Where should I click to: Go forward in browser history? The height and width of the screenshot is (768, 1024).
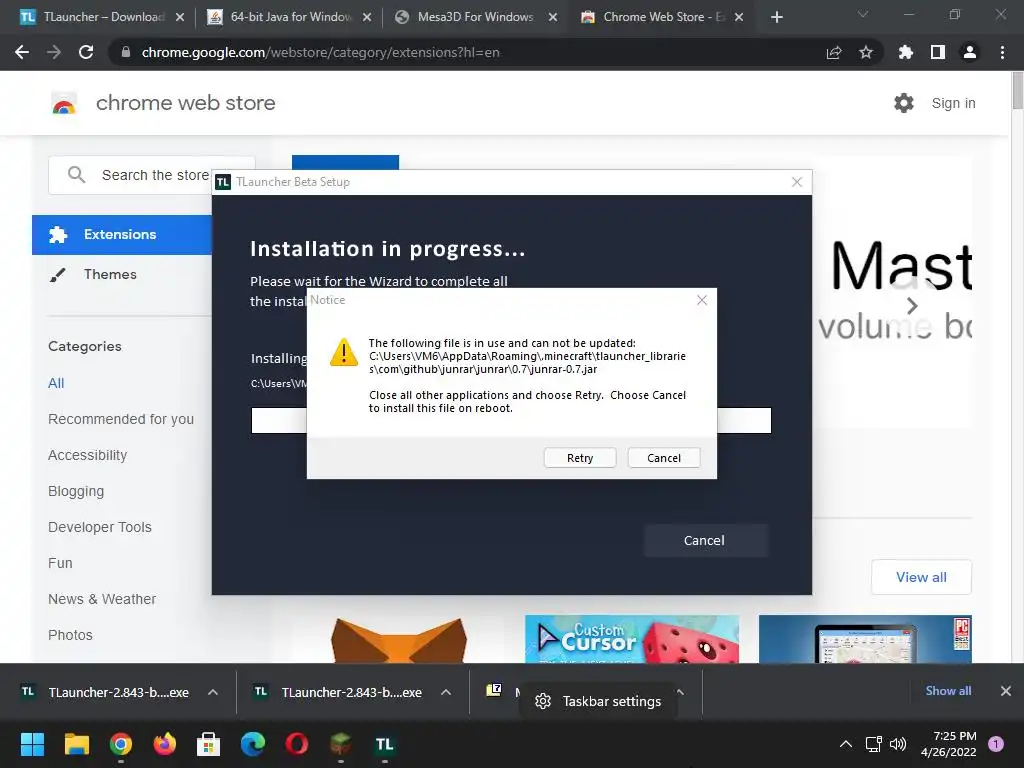(54, 52)
